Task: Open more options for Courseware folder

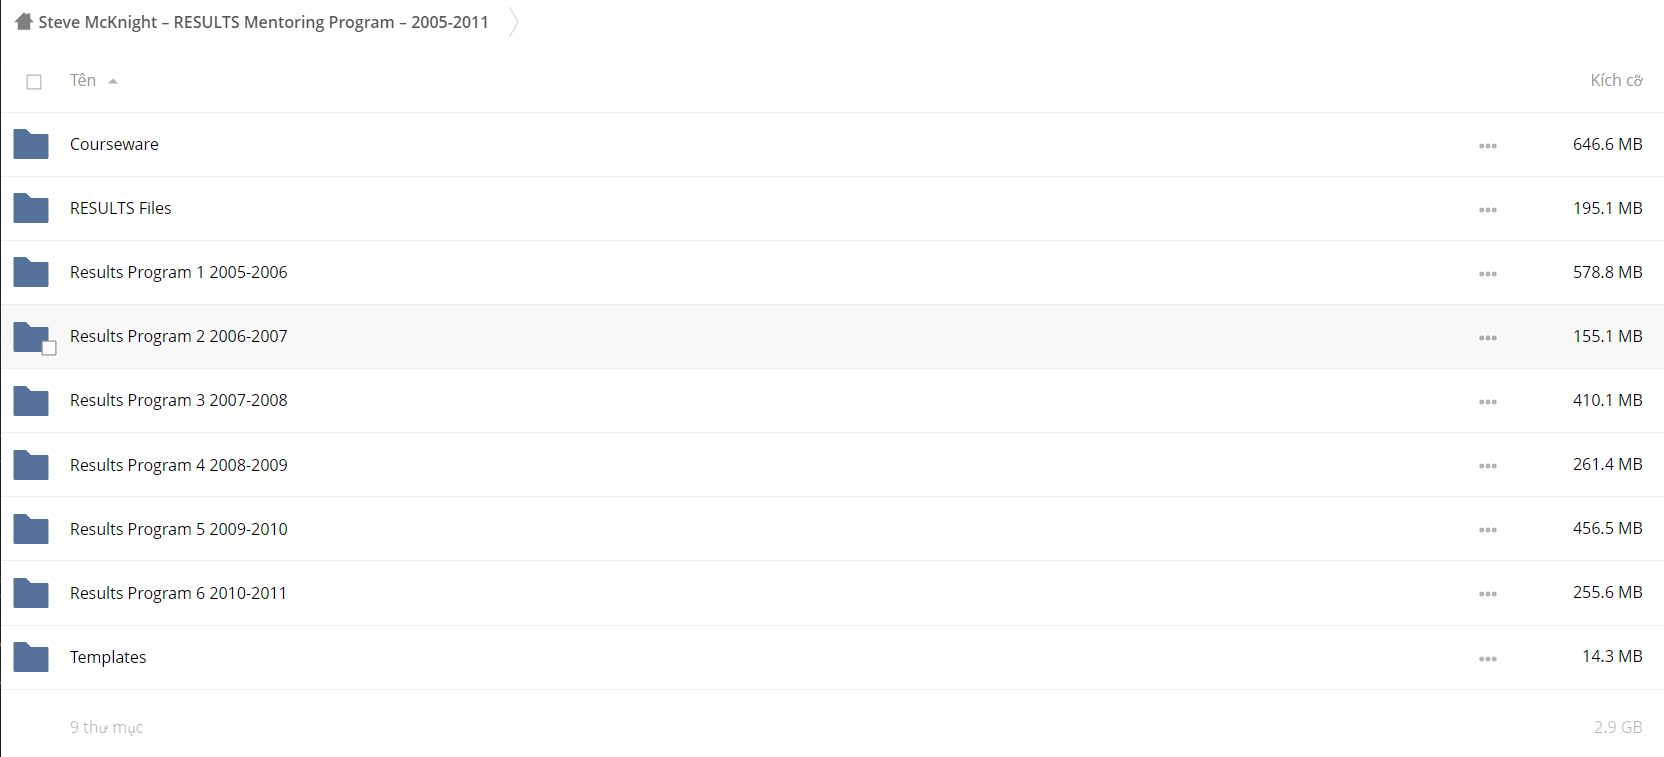Action: tap(1488, 146)
